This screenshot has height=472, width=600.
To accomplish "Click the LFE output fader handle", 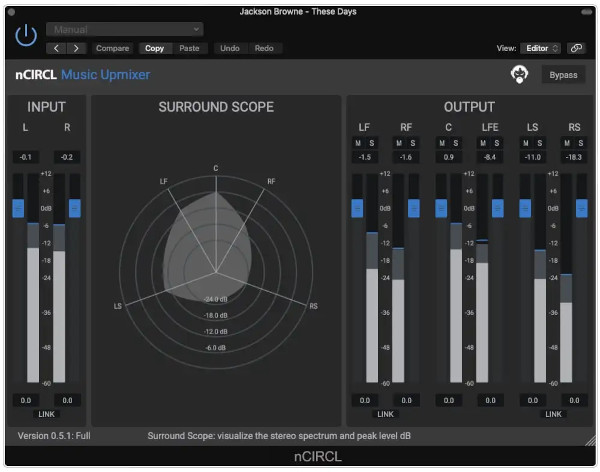I will click(497, 209).
